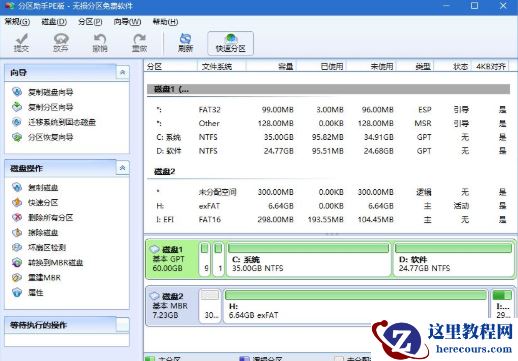The height and width of the screenshot is (361, 518).
Task: Click the 4KB对齐 column header
Action: point(491,67)
